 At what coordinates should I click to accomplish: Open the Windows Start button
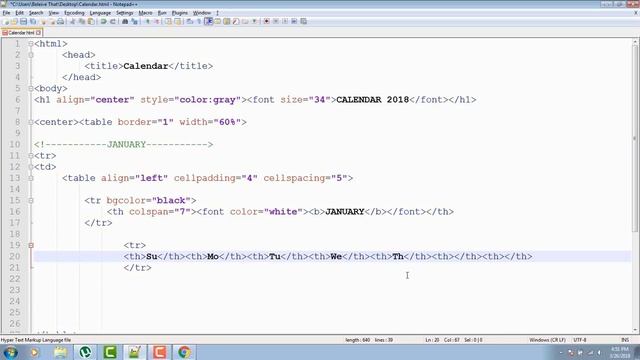(10, 352)
